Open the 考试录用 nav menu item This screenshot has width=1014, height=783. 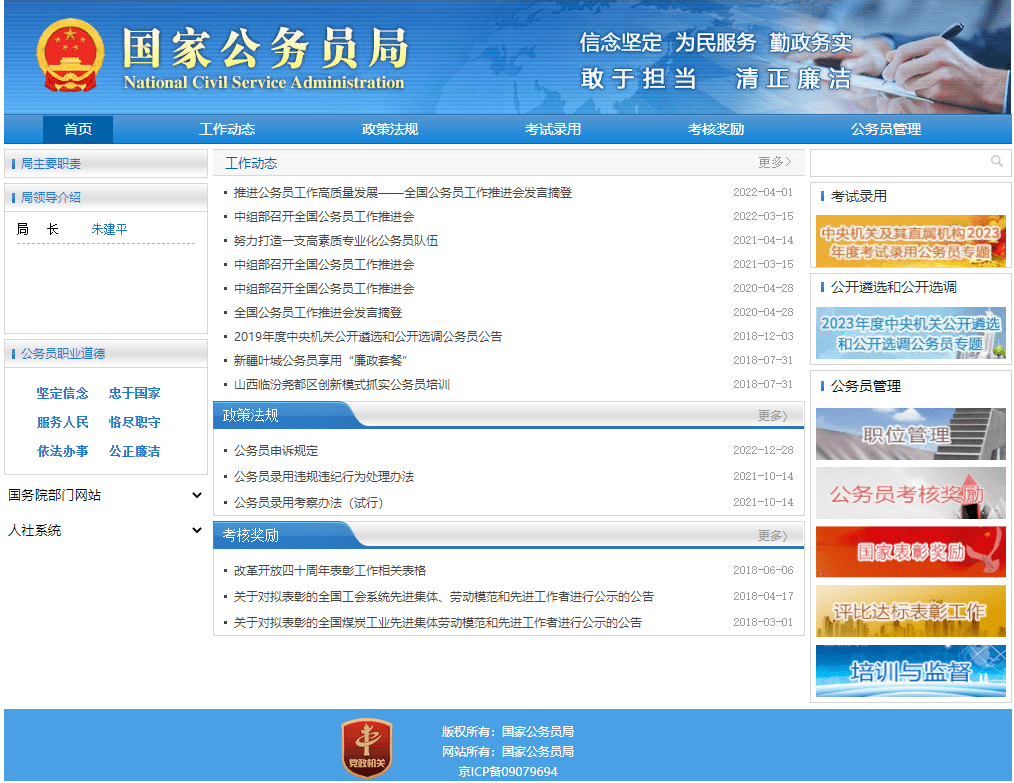[x=553, y=129]
